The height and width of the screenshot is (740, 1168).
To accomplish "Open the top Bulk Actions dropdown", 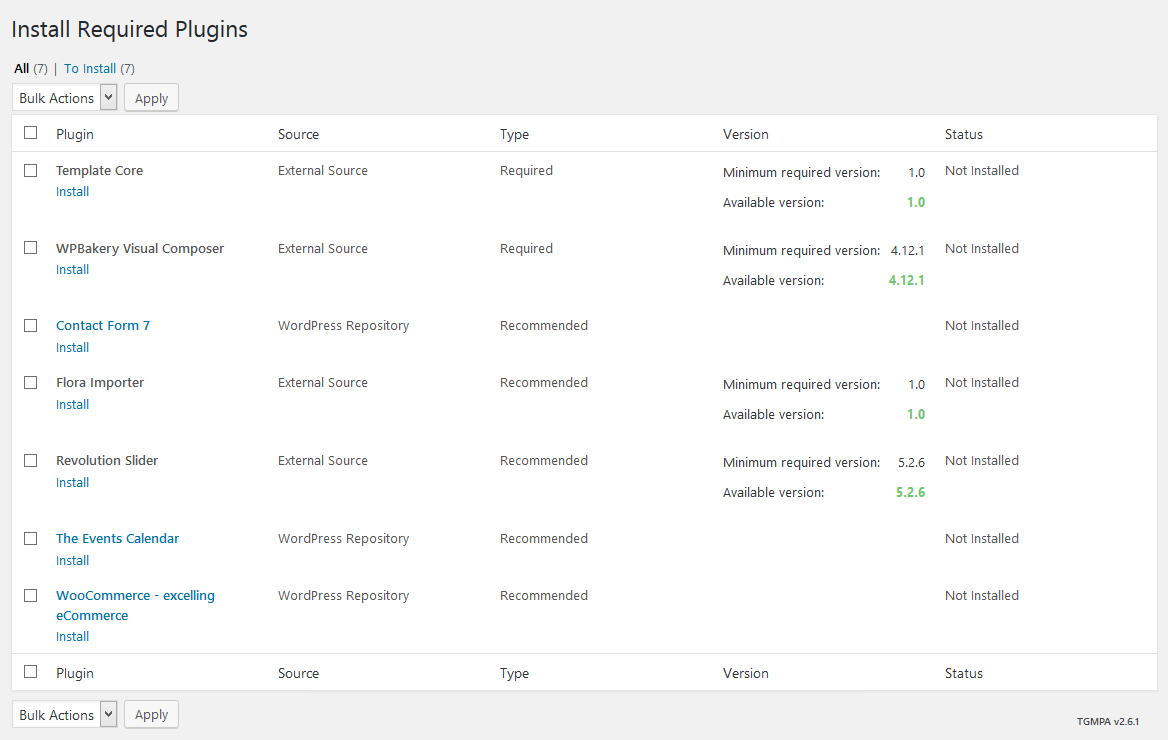I will (65, 98).
